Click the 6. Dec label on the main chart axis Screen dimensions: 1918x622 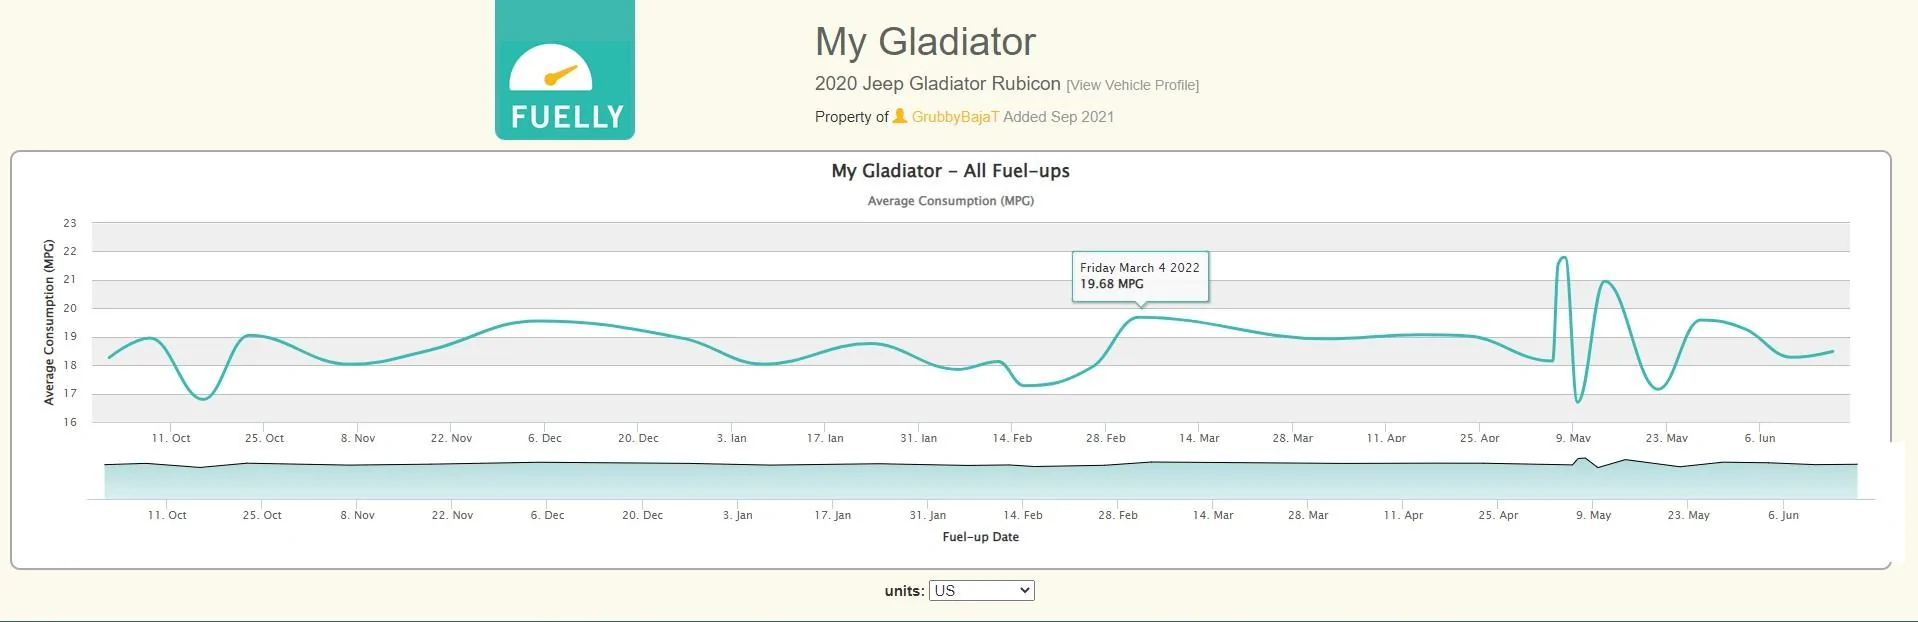tap(545, 438)
